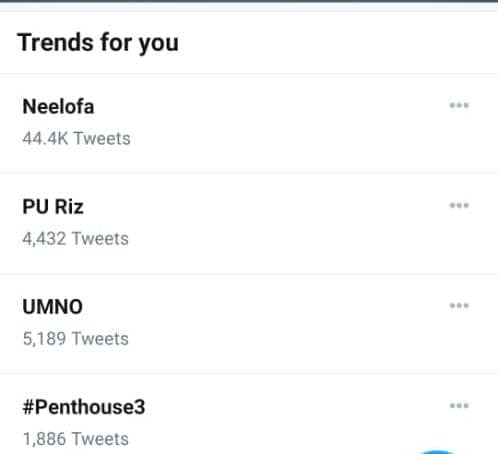
Task: Select the UMNO trend row
Action: [249, 323]
